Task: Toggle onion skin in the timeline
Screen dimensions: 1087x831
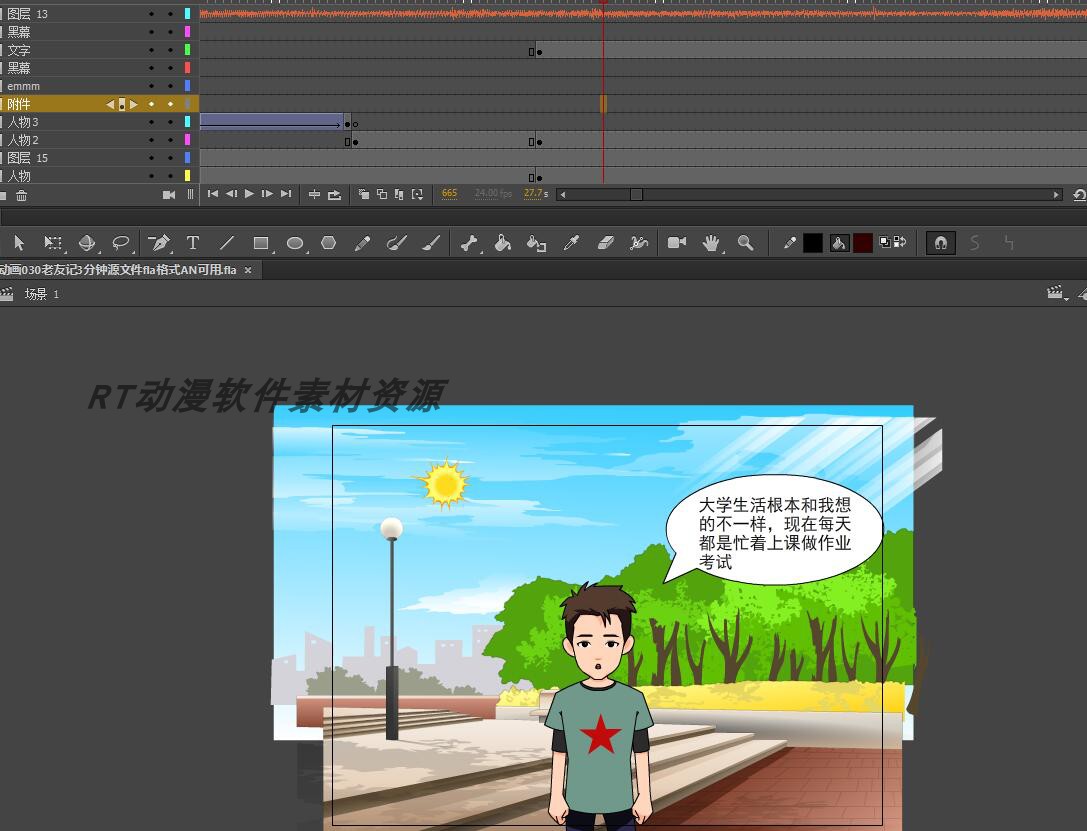Action: click(x=365, y=194)
